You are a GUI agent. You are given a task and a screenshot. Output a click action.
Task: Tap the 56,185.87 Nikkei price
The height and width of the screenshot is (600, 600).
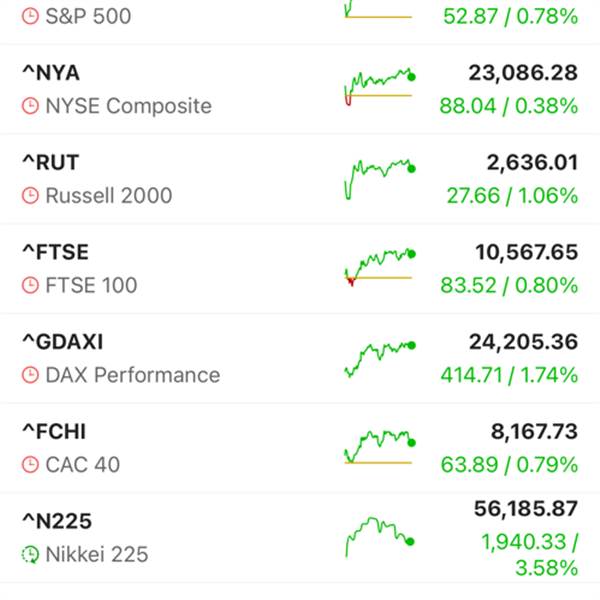[525, 509]
